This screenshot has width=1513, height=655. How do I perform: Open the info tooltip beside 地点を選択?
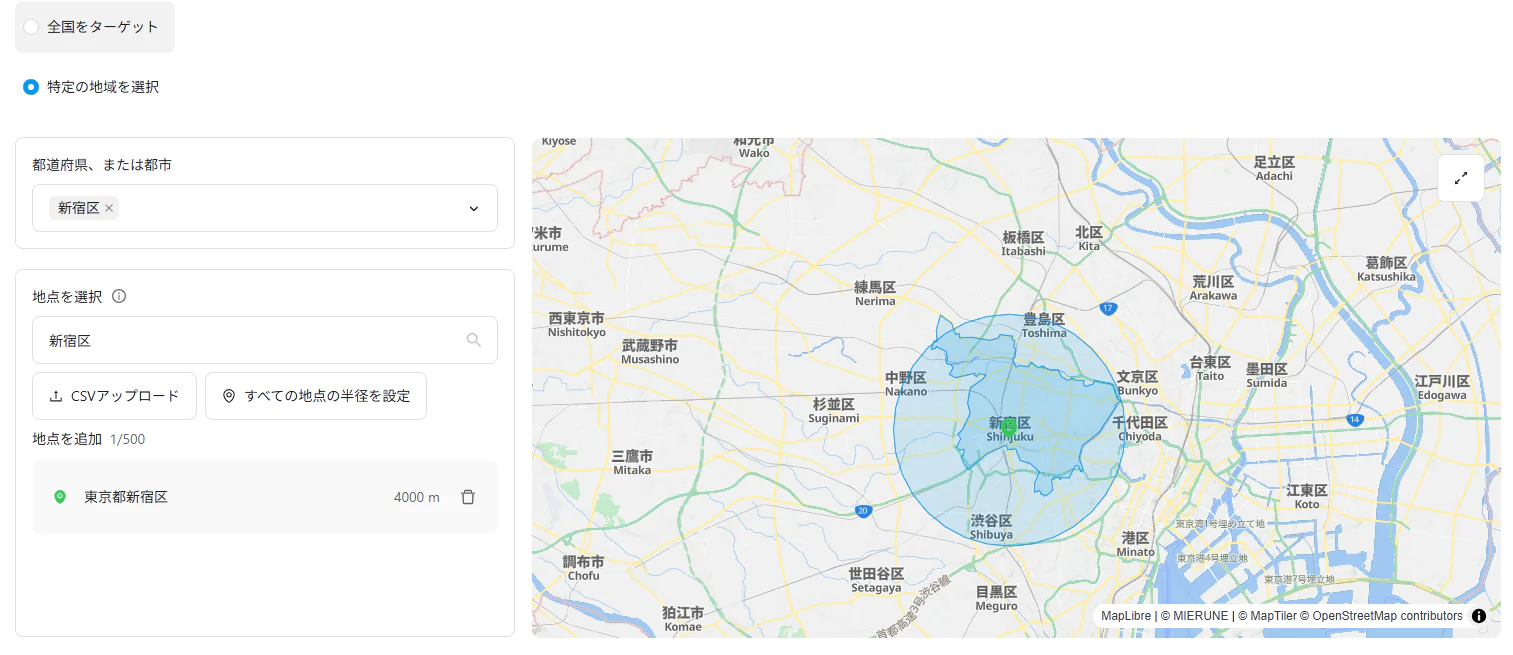pyautogui.click(x=119, y=296)
